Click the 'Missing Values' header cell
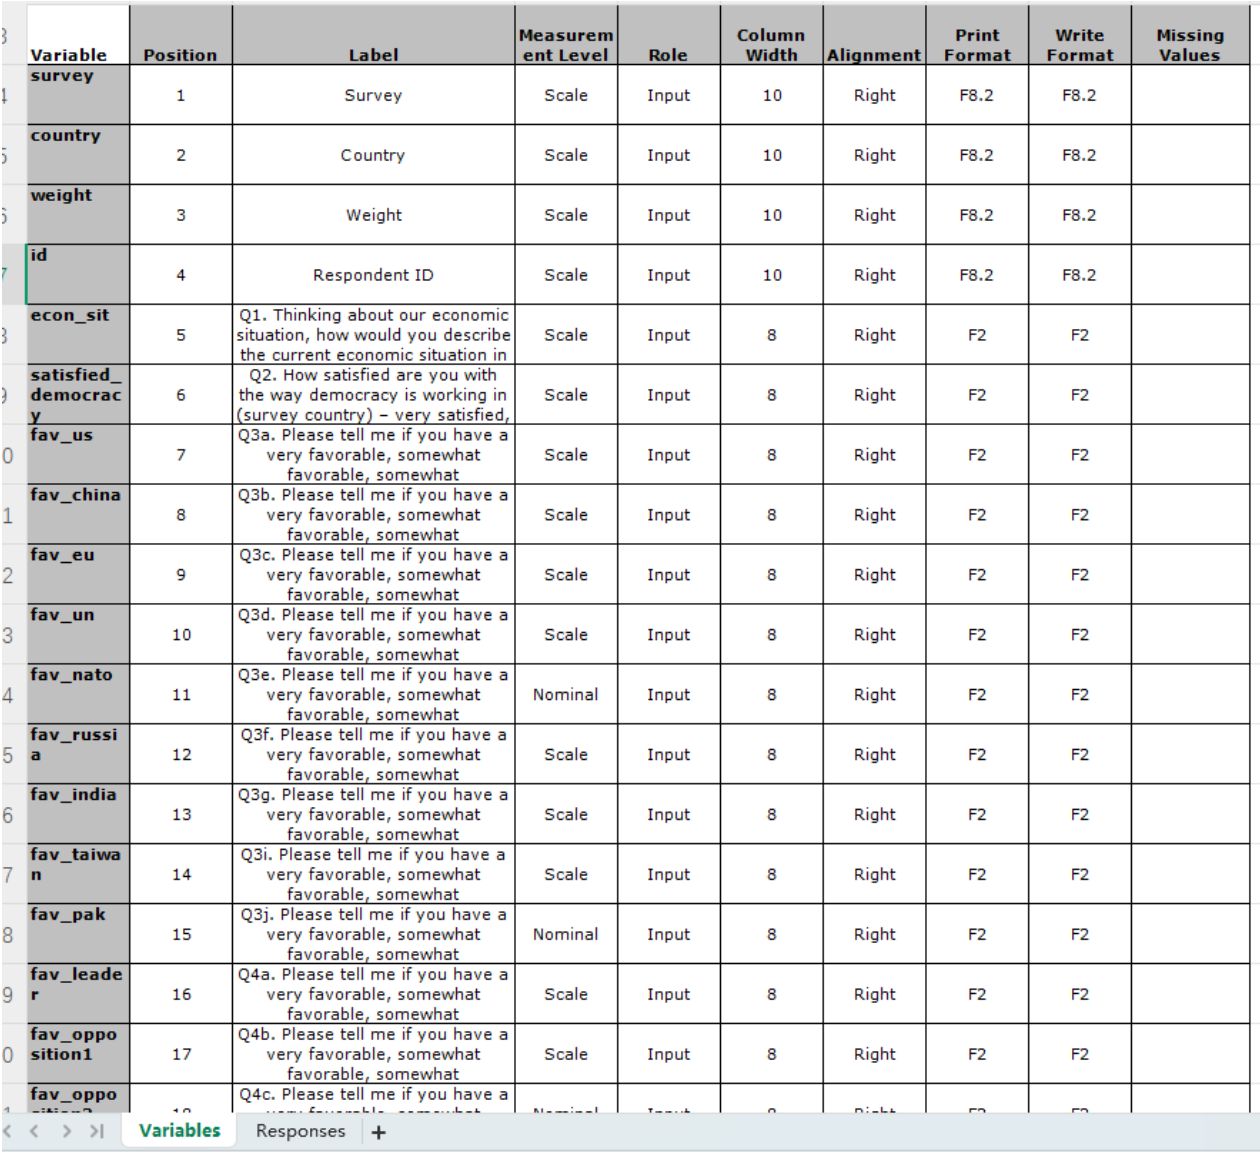The image size is (1260, 1152). (1190, 36)
